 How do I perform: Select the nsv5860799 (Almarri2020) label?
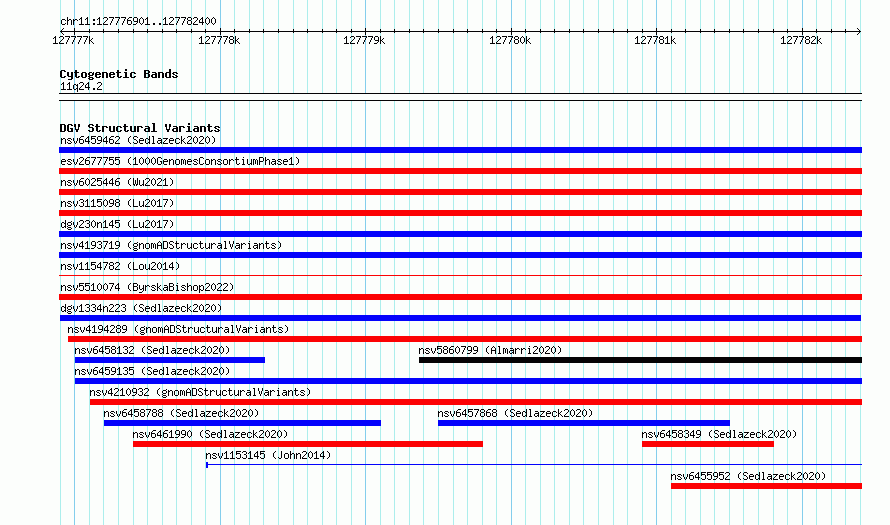coord(490,350)
